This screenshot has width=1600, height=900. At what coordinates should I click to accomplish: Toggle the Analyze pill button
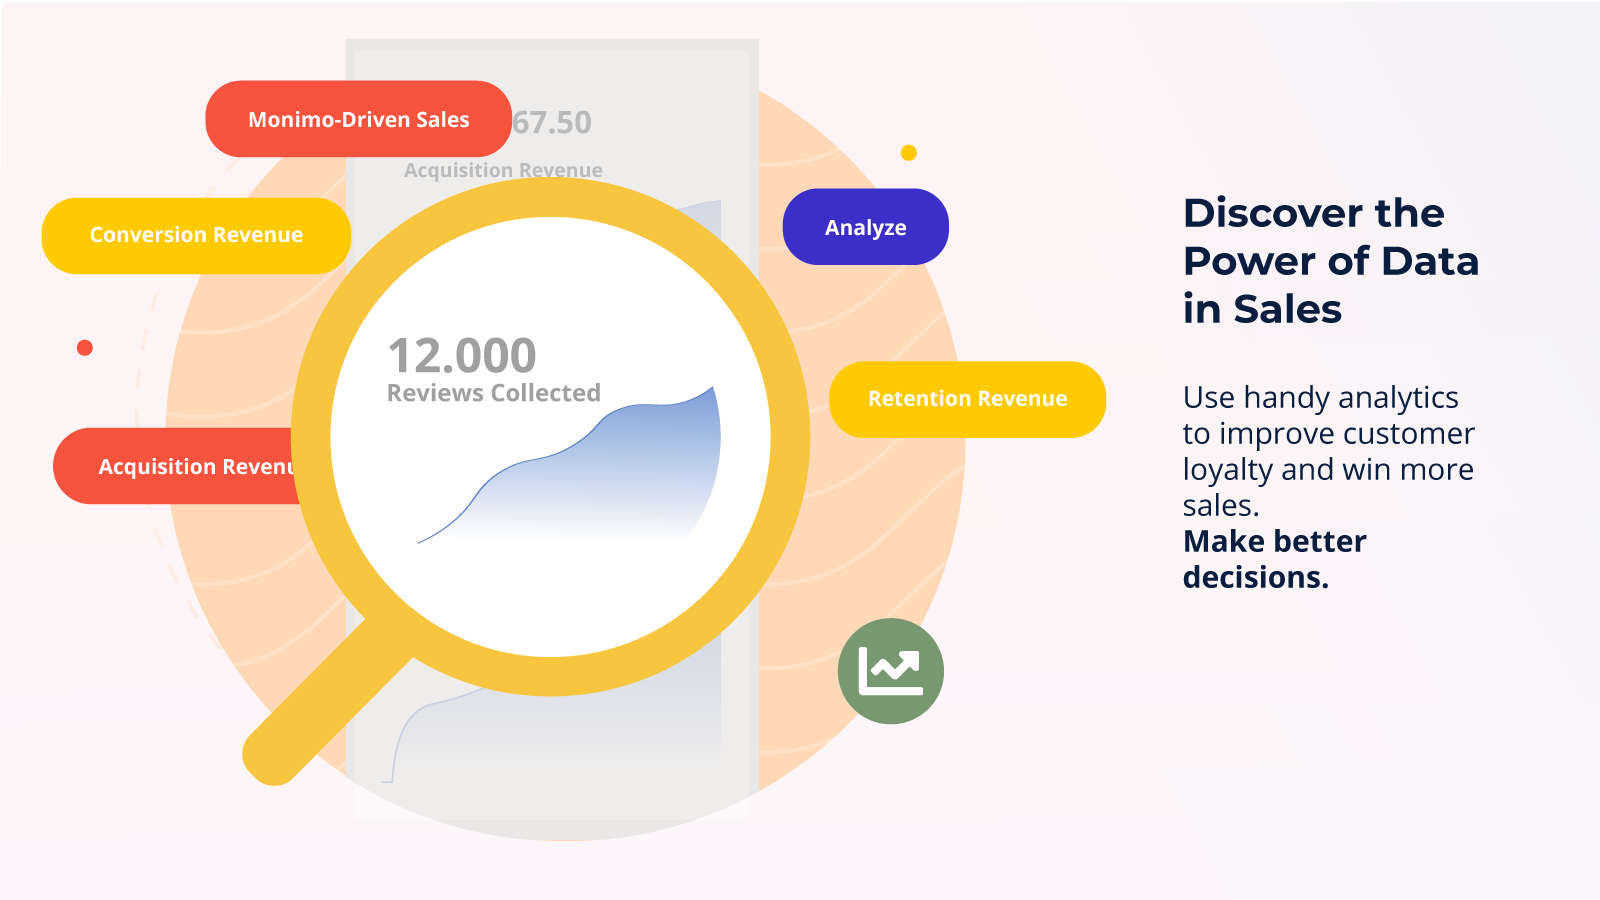pos(865,227)
